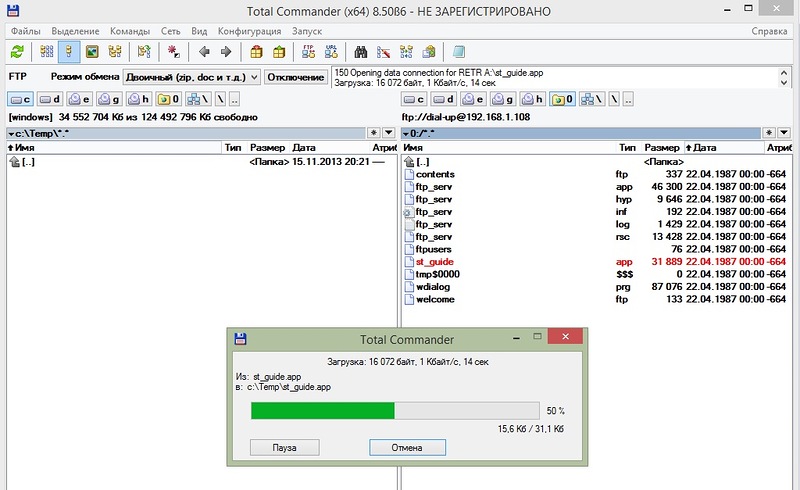Sort the left panel by 'Дата' column

click(x=330, y=148)
